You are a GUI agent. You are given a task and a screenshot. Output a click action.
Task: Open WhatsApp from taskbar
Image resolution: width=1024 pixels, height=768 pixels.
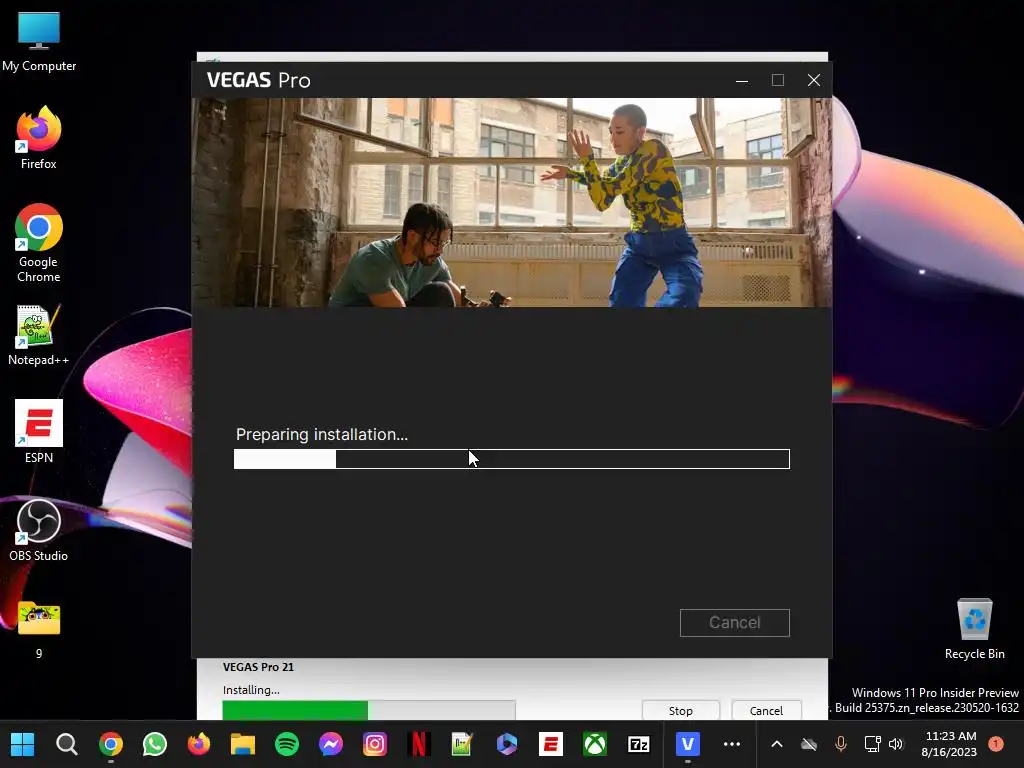155,744
